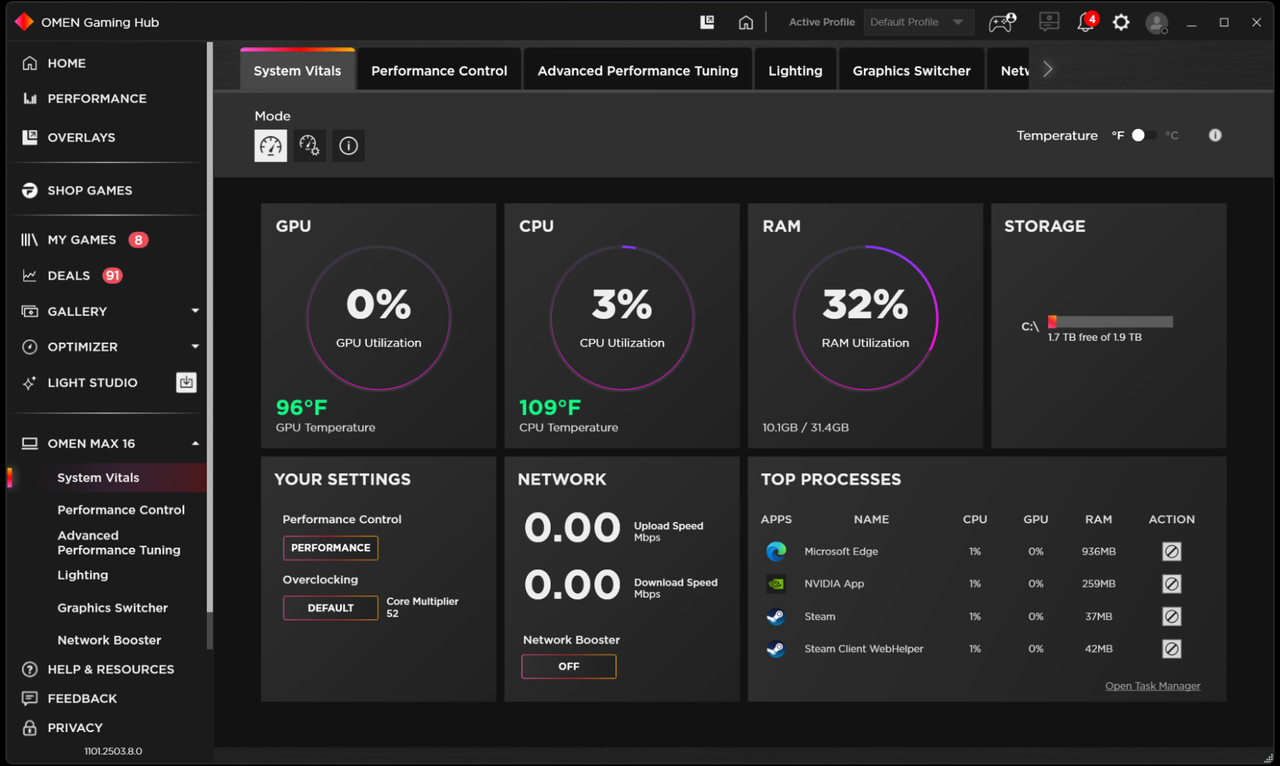
Task: Click the game controller icon in header
Action: click(x=1001, y=22)
